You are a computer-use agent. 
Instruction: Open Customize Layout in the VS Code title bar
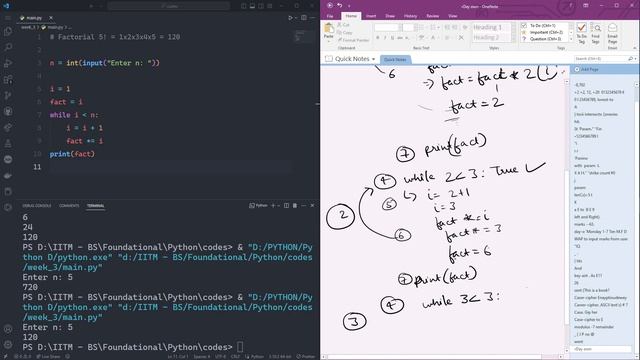click(x=270, y=6)
